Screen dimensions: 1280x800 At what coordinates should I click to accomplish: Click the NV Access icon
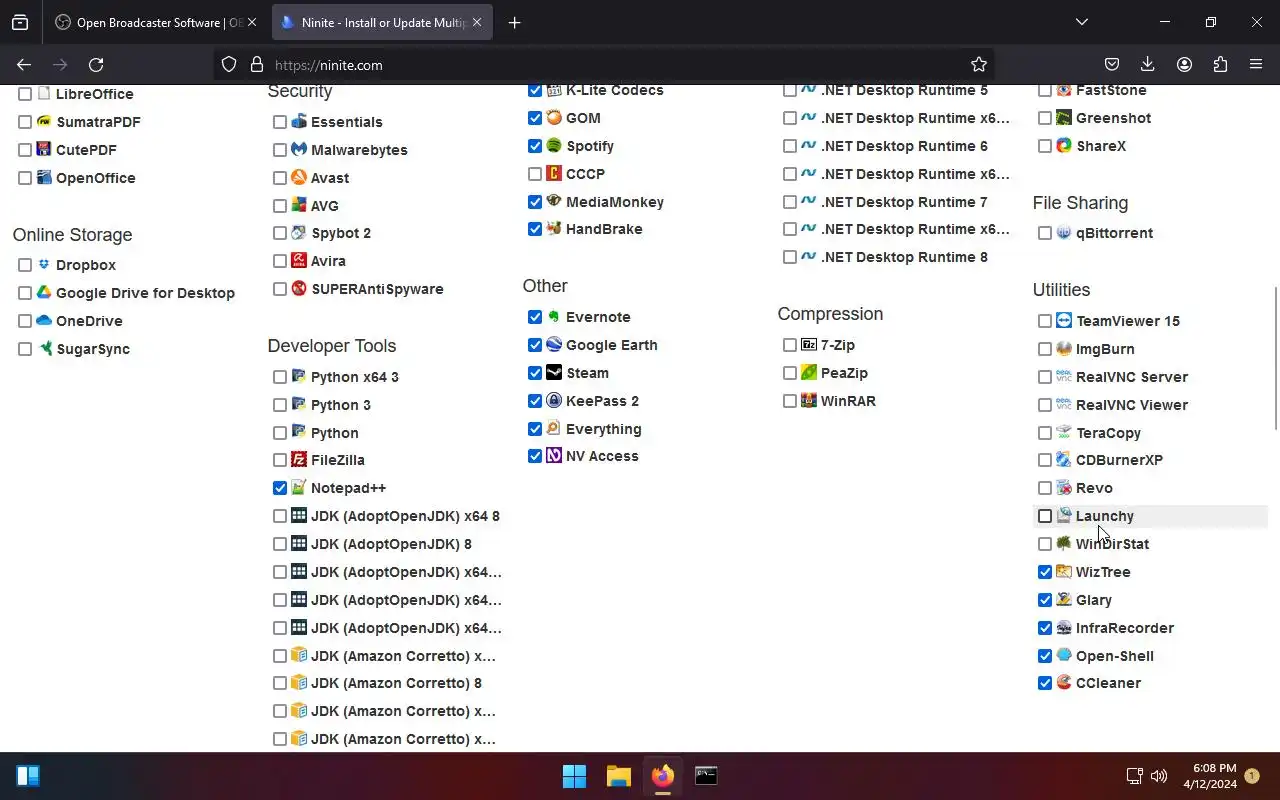(x=553, y=455)
